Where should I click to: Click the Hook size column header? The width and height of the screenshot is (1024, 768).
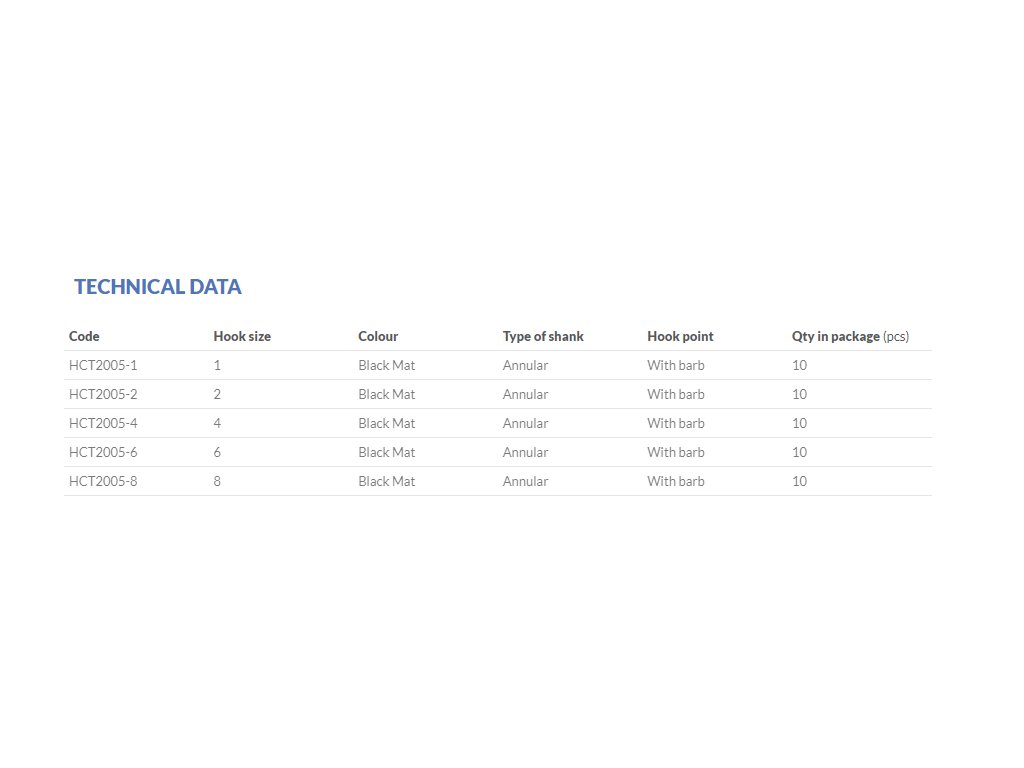(x=242, y=336)
